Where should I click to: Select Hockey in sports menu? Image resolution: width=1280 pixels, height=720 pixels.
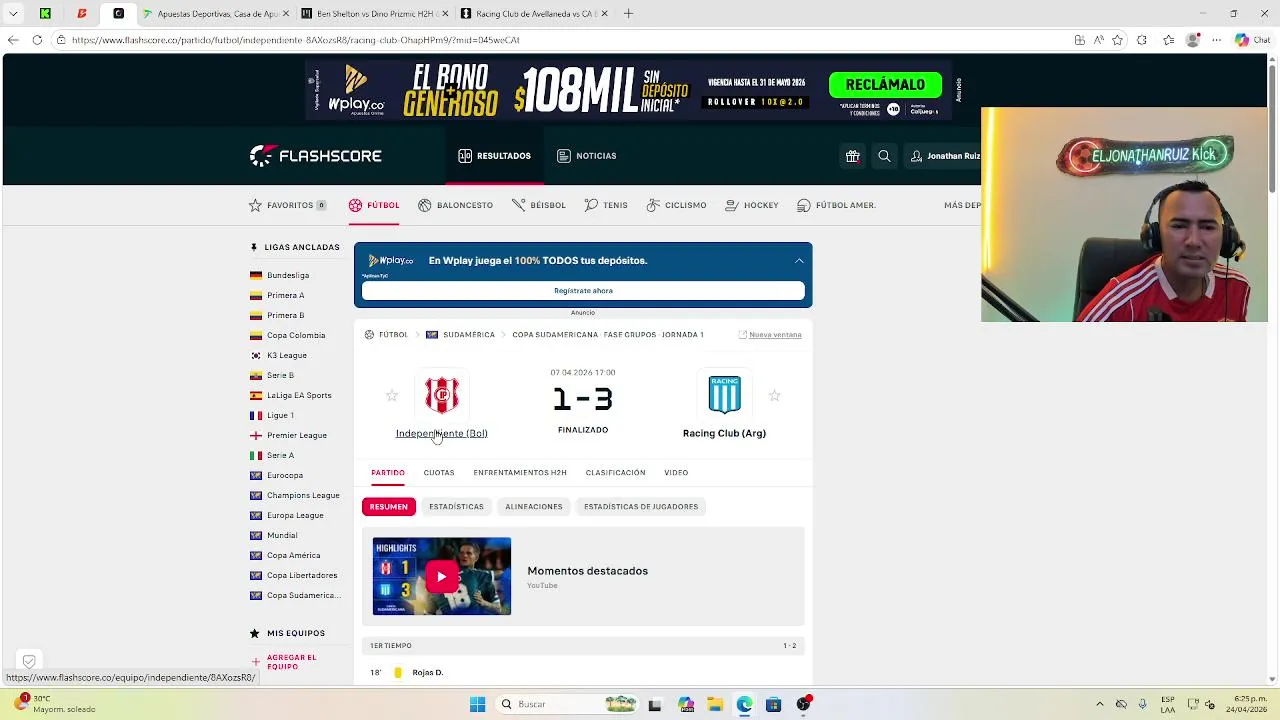751,205
